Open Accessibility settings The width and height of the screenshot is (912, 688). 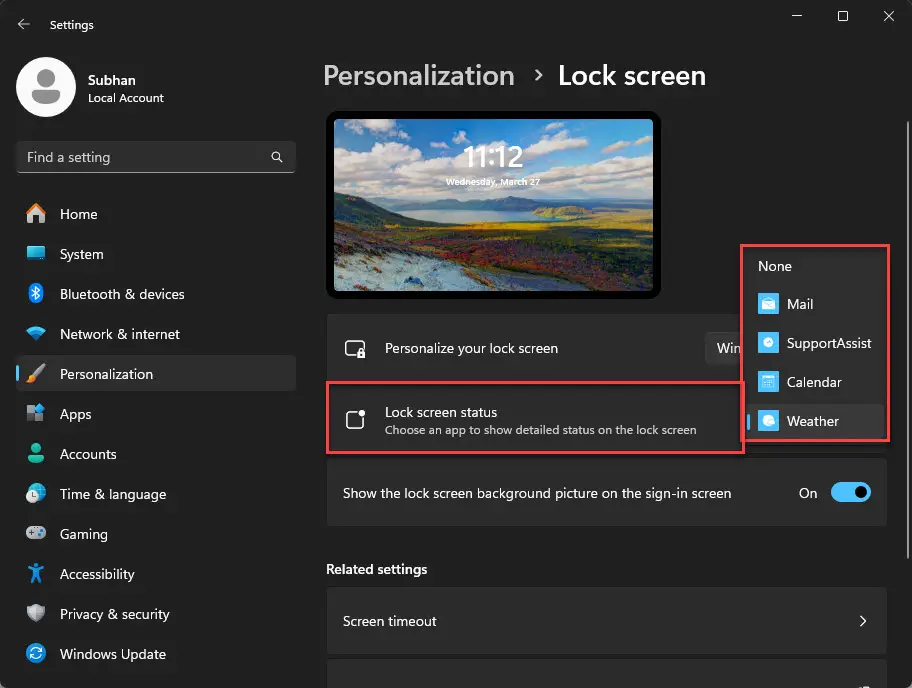[x=156, y=573]
